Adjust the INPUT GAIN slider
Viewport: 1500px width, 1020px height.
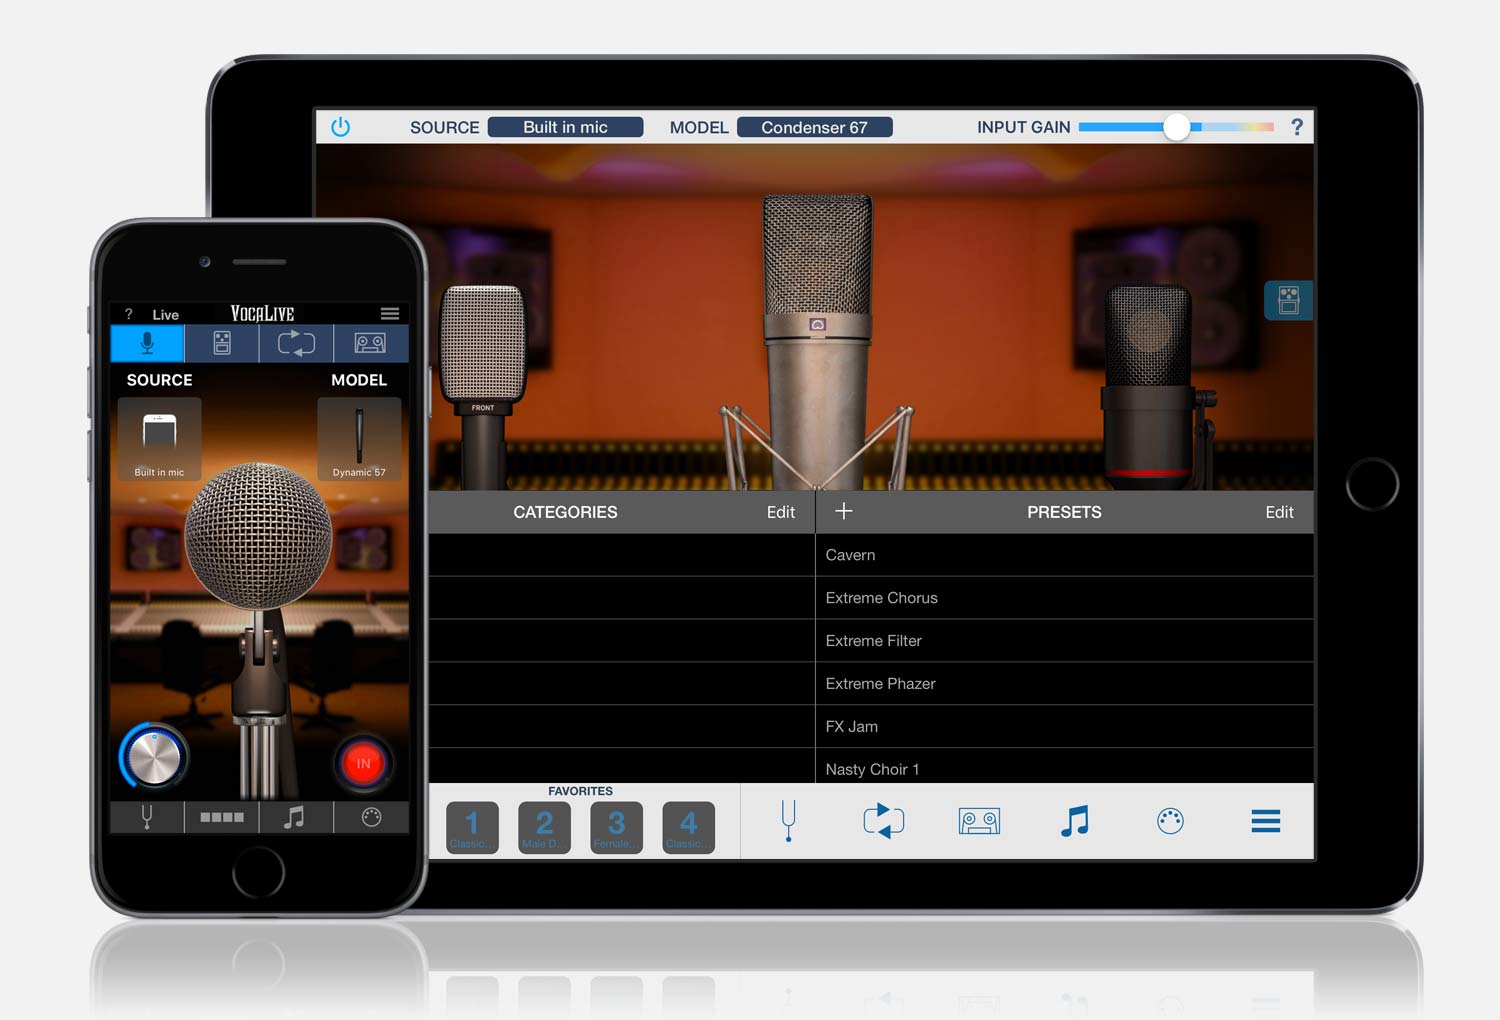tap(1178, 127)
